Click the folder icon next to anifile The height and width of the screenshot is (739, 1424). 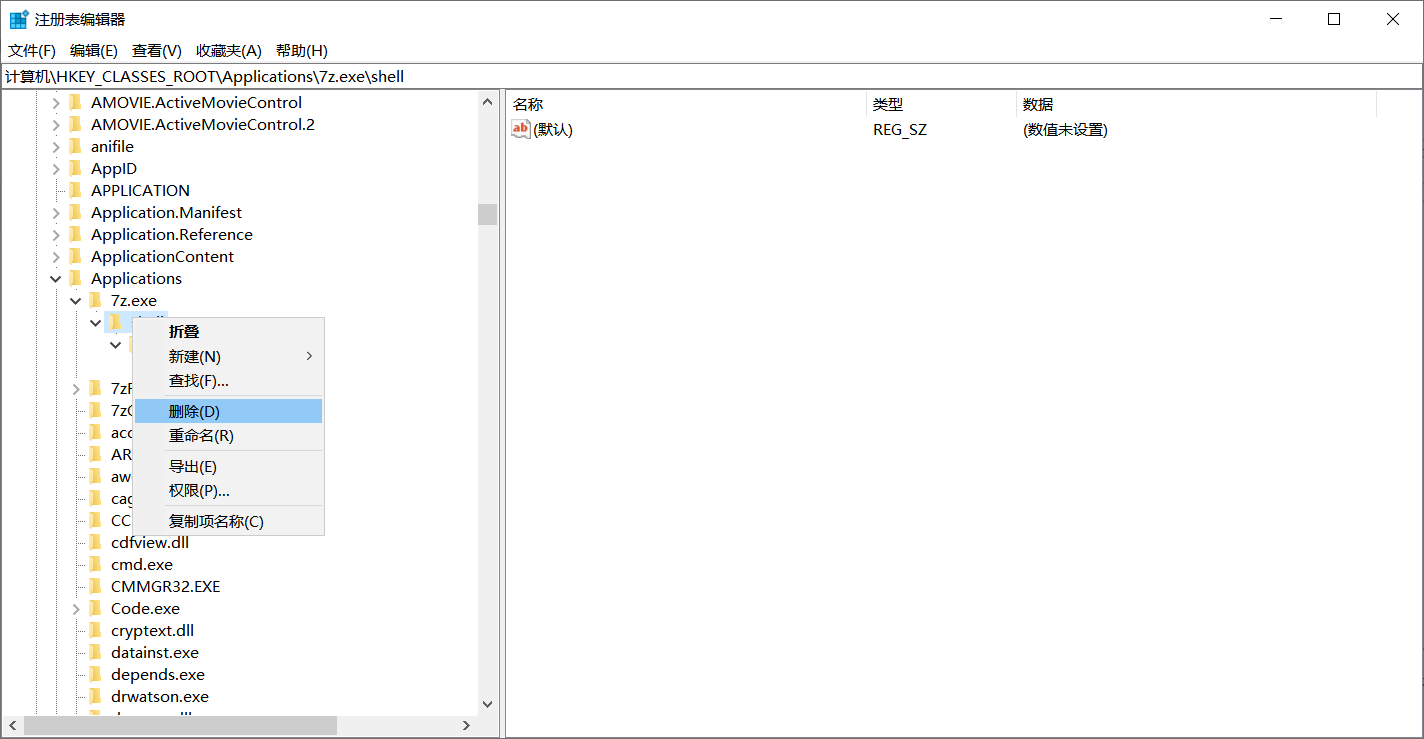[x=75, y=146]
